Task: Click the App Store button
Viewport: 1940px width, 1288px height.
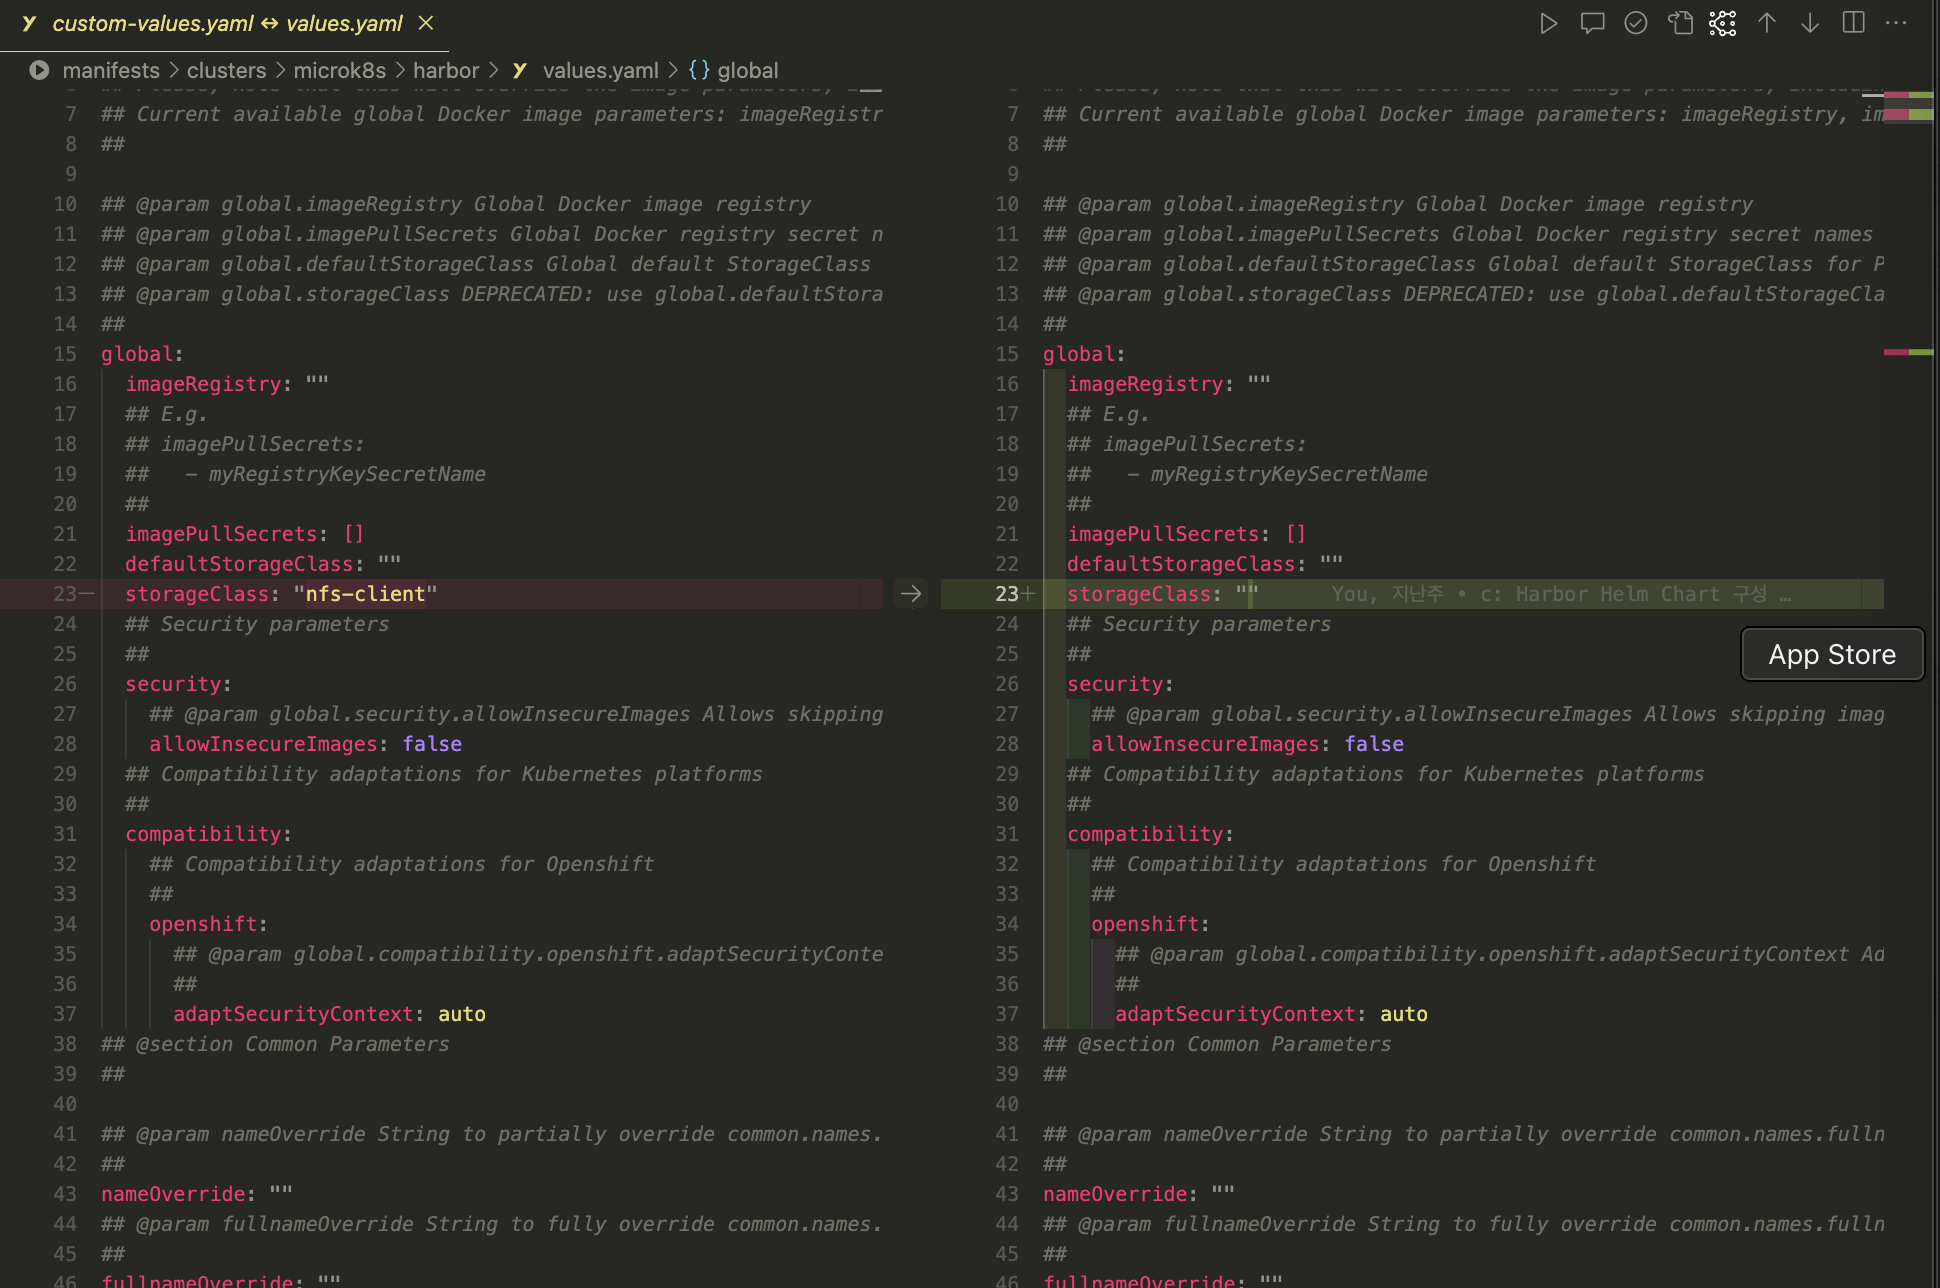Action: pos(1831,654)
